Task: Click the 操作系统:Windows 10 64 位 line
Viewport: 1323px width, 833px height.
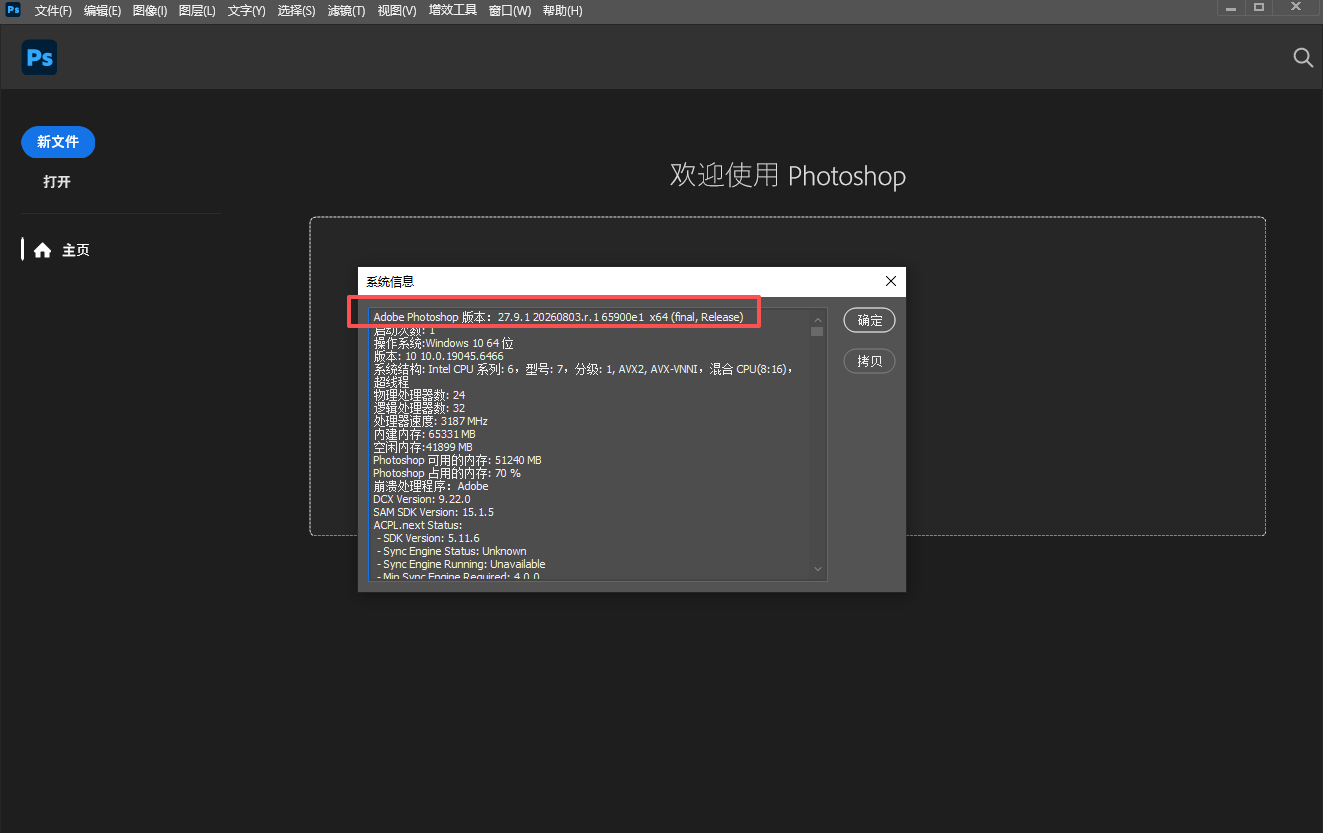Action: [x=443, y=343]
